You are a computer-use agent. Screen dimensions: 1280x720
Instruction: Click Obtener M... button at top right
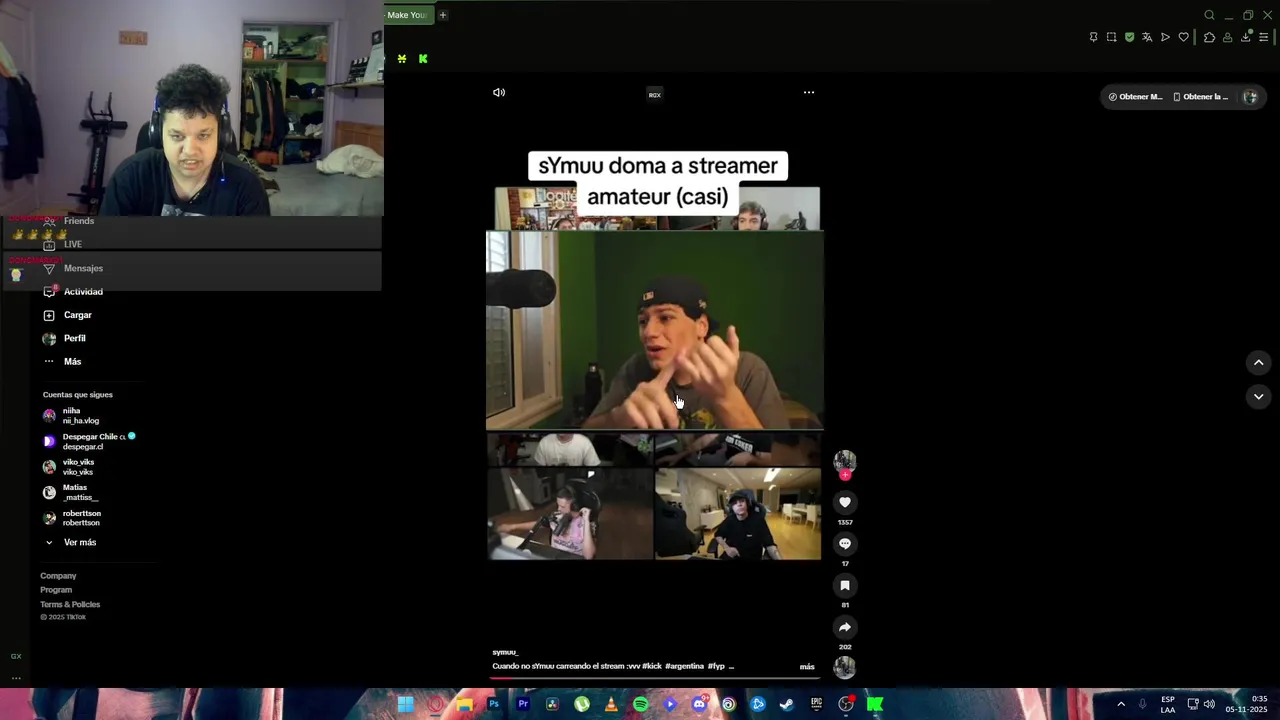click(1136, 97)
